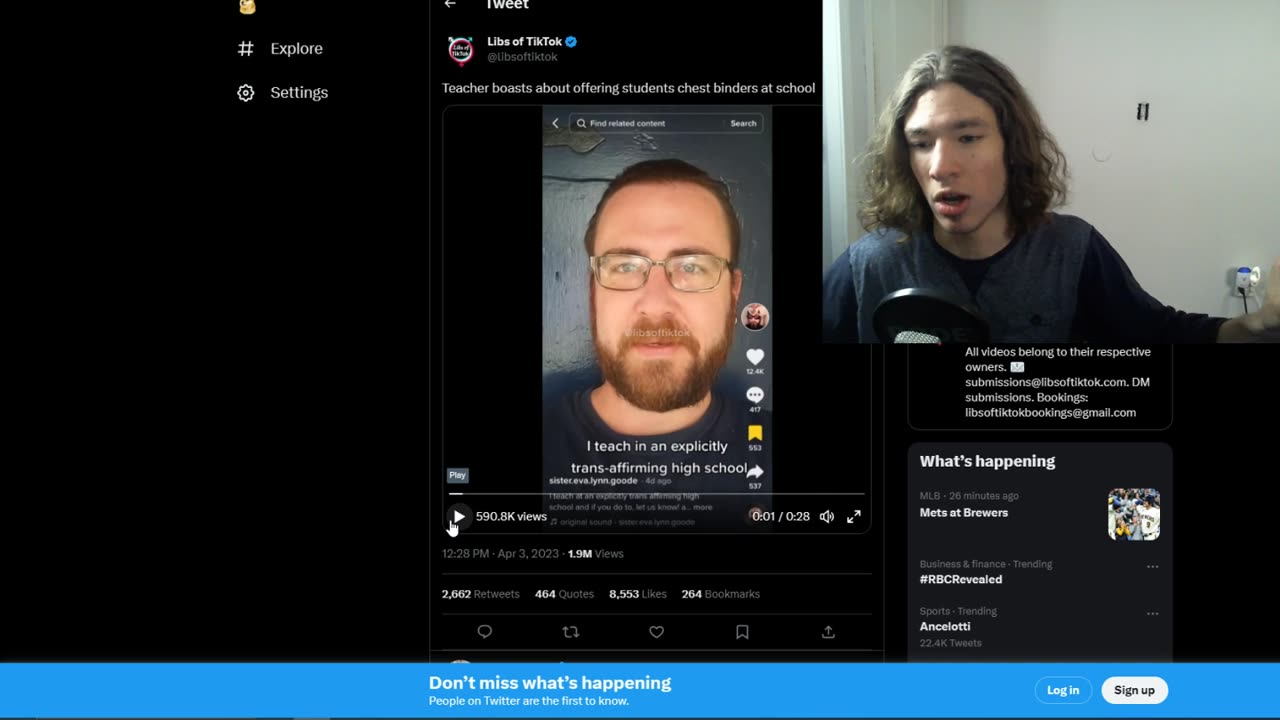Open Settings from the sidebar
1280x720 pixels.
coord(283,92)
